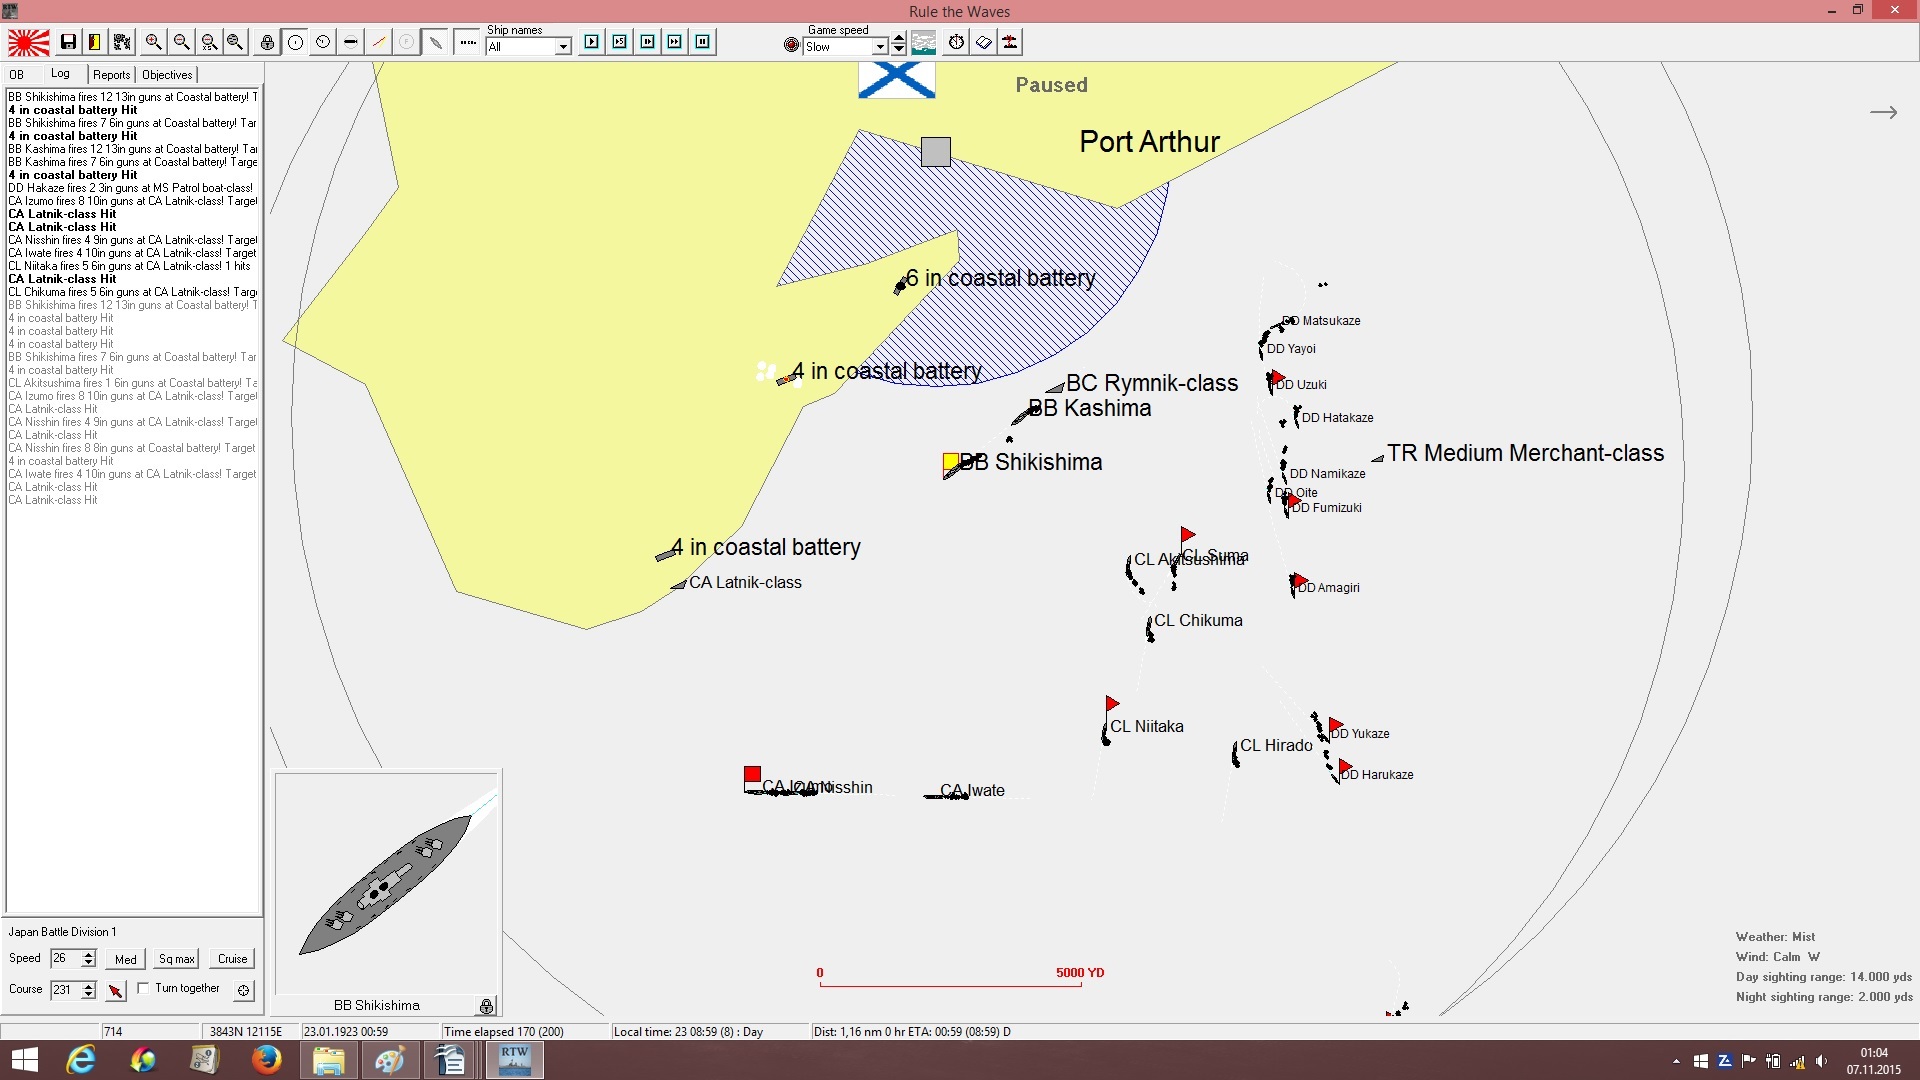Screen dimensions: 1920x1080
Task: Click the red course arrow button
Action: (x=116, y=990)
